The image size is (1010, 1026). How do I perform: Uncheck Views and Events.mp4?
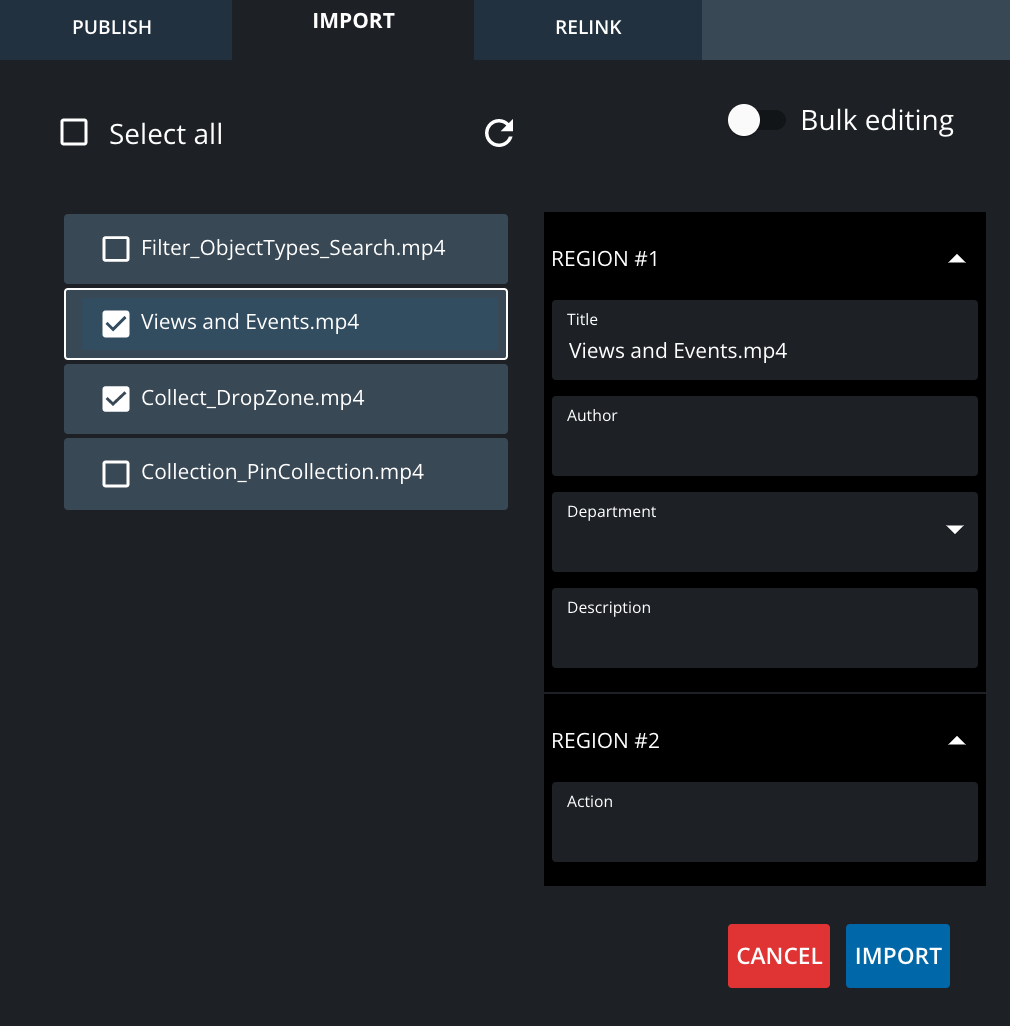116,323
